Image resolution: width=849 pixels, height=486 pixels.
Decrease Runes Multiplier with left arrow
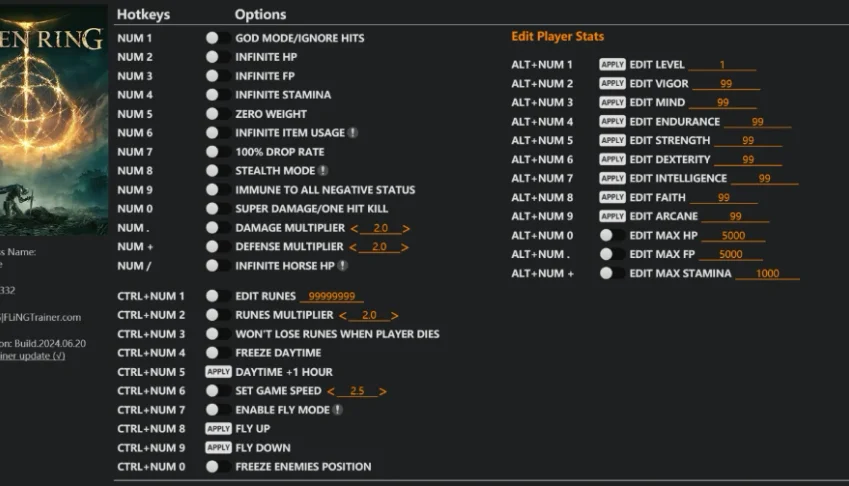click(x=343, y=316)
